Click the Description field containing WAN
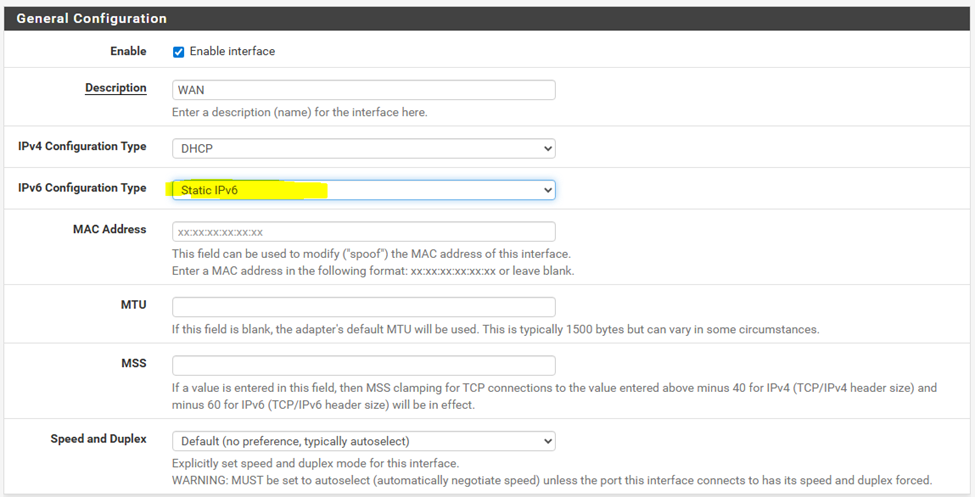The height and width of the screenshot is (497, 975). click(363, 90)
